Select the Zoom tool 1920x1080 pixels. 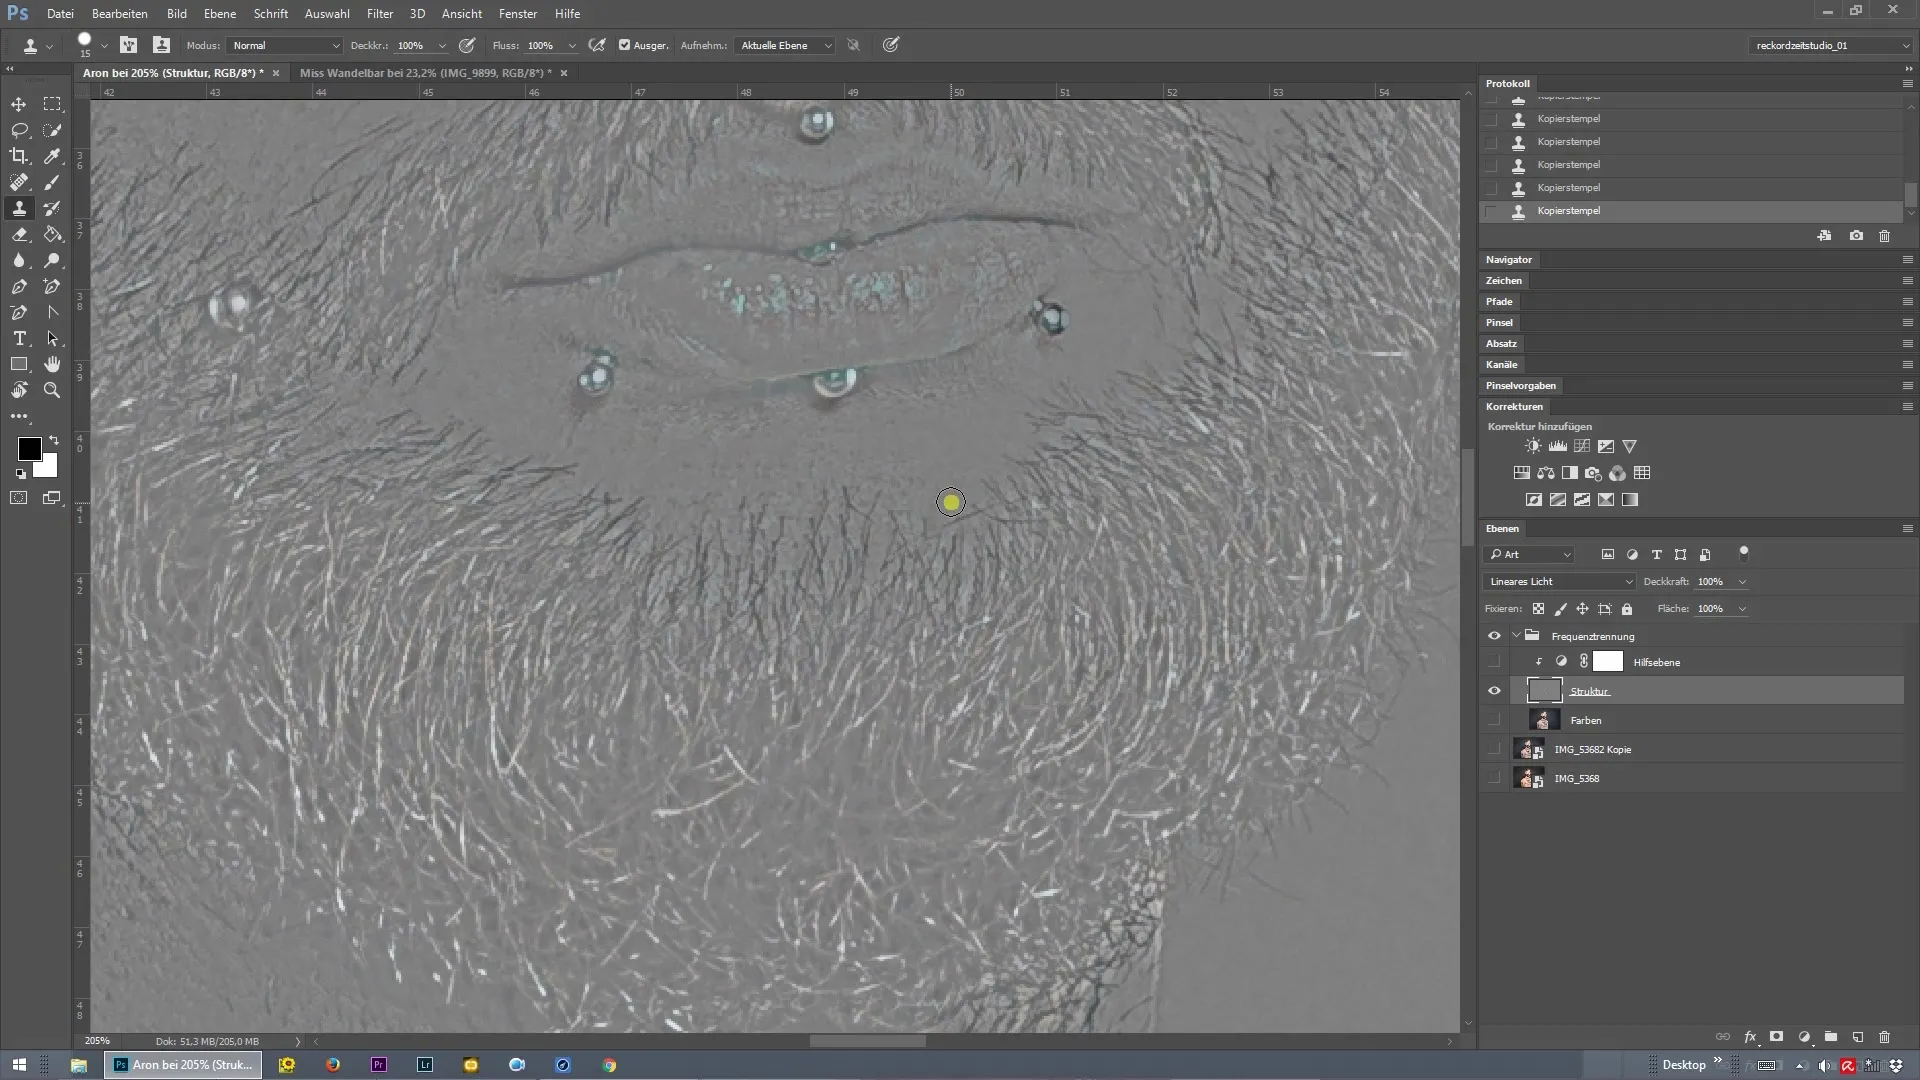tap(52, 390)
